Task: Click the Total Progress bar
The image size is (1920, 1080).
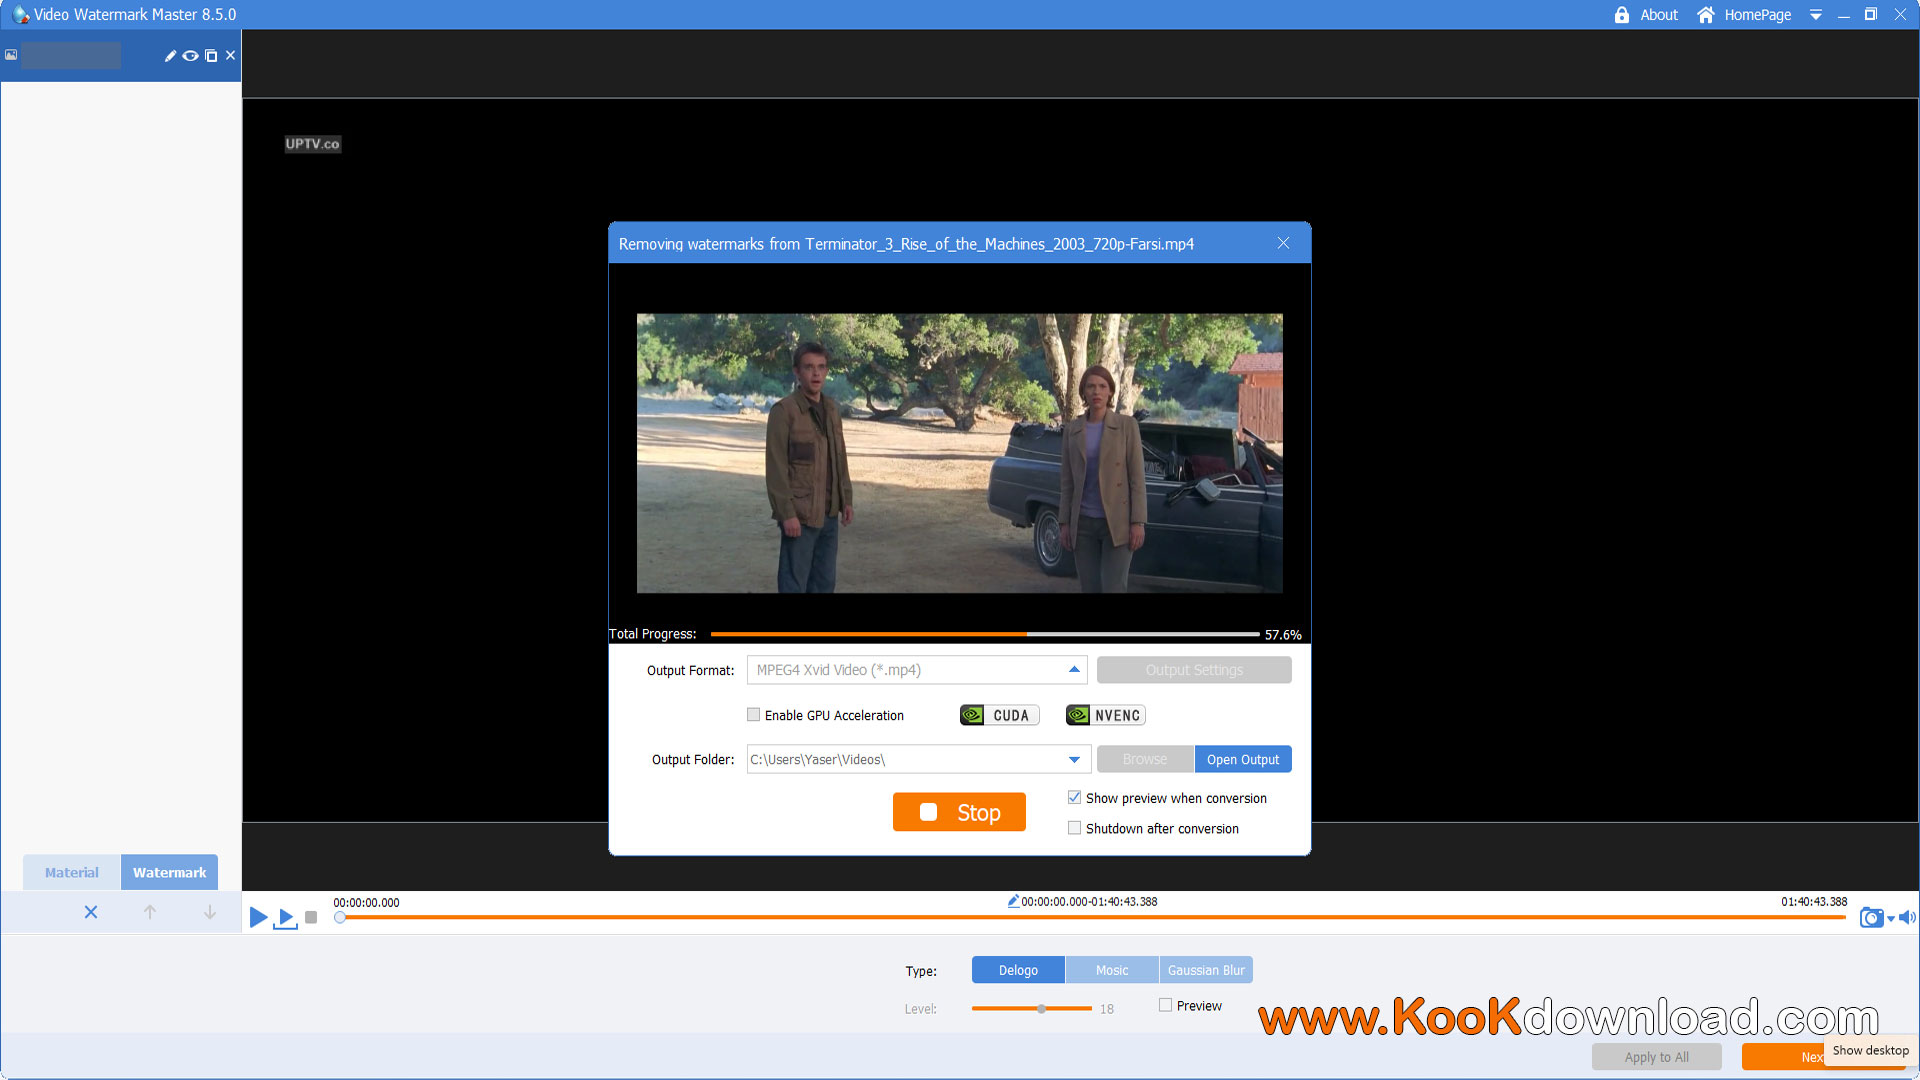Action: pos(985,634)
